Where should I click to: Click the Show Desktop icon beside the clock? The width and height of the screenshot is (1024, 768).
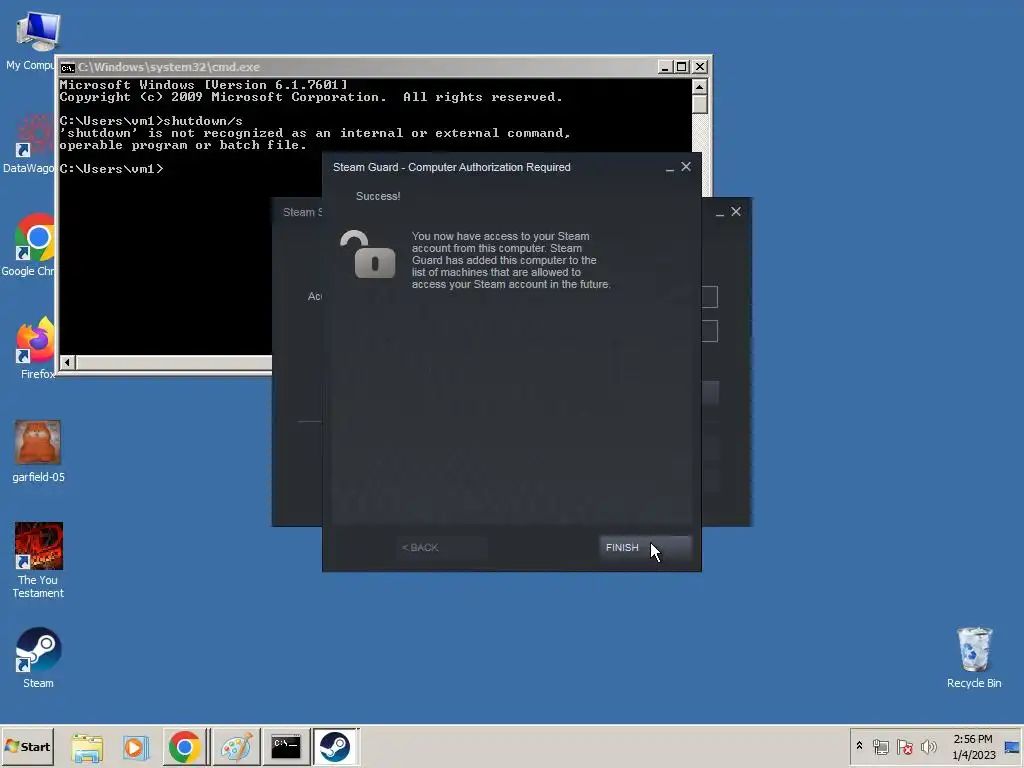pyautogui.click(x=1012, y=746)
